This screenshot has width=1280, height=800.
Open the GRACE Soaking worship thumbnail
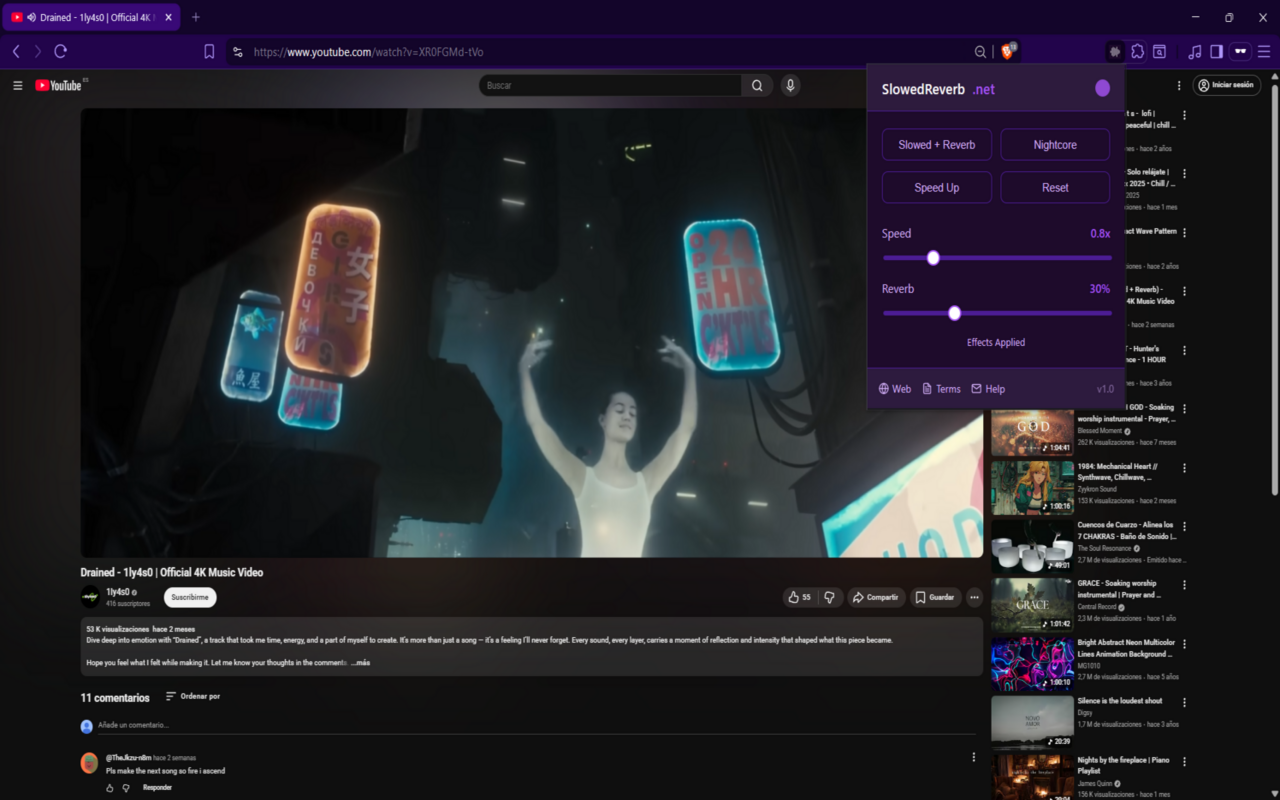[x=1032, y=605]
